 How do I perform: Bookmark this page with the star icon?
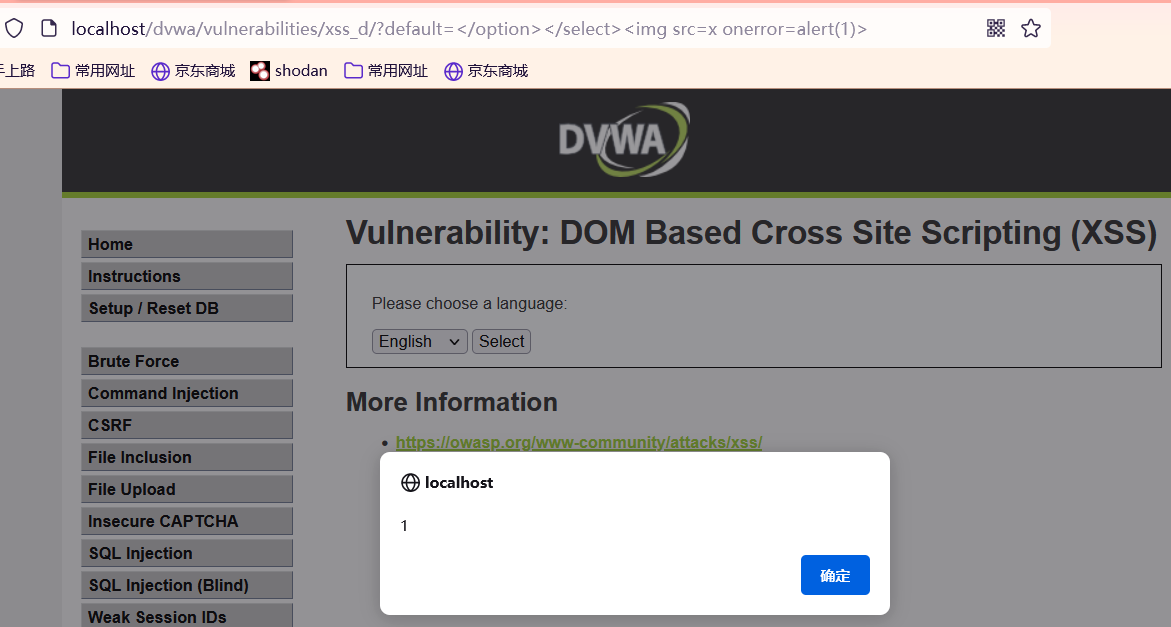[x=1031, y=28]
